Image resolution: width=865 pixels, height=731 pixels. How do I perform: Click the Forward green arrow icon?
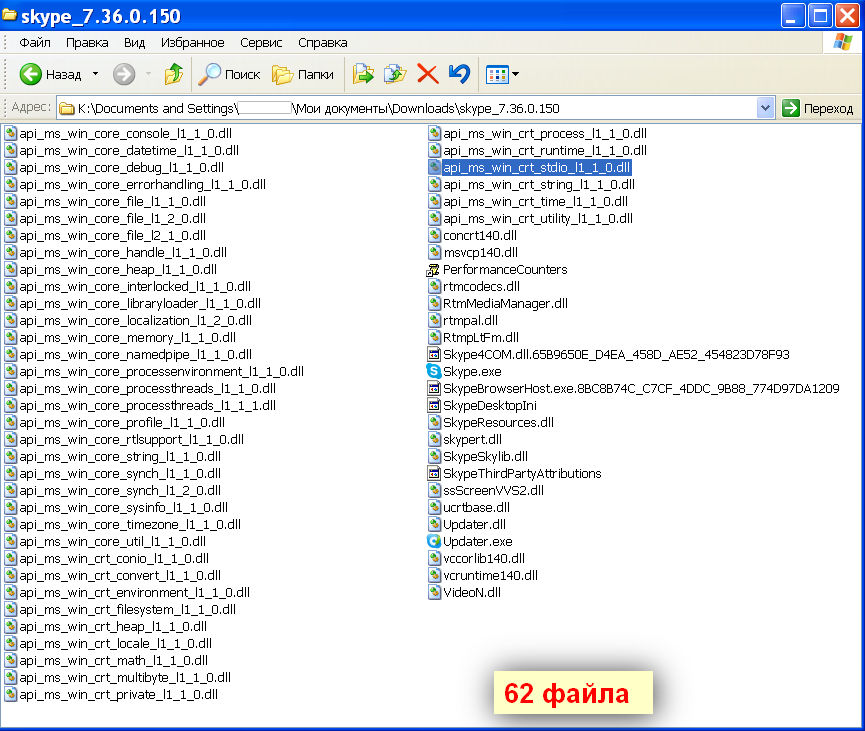pyautogui.click(x=124, y=74)
